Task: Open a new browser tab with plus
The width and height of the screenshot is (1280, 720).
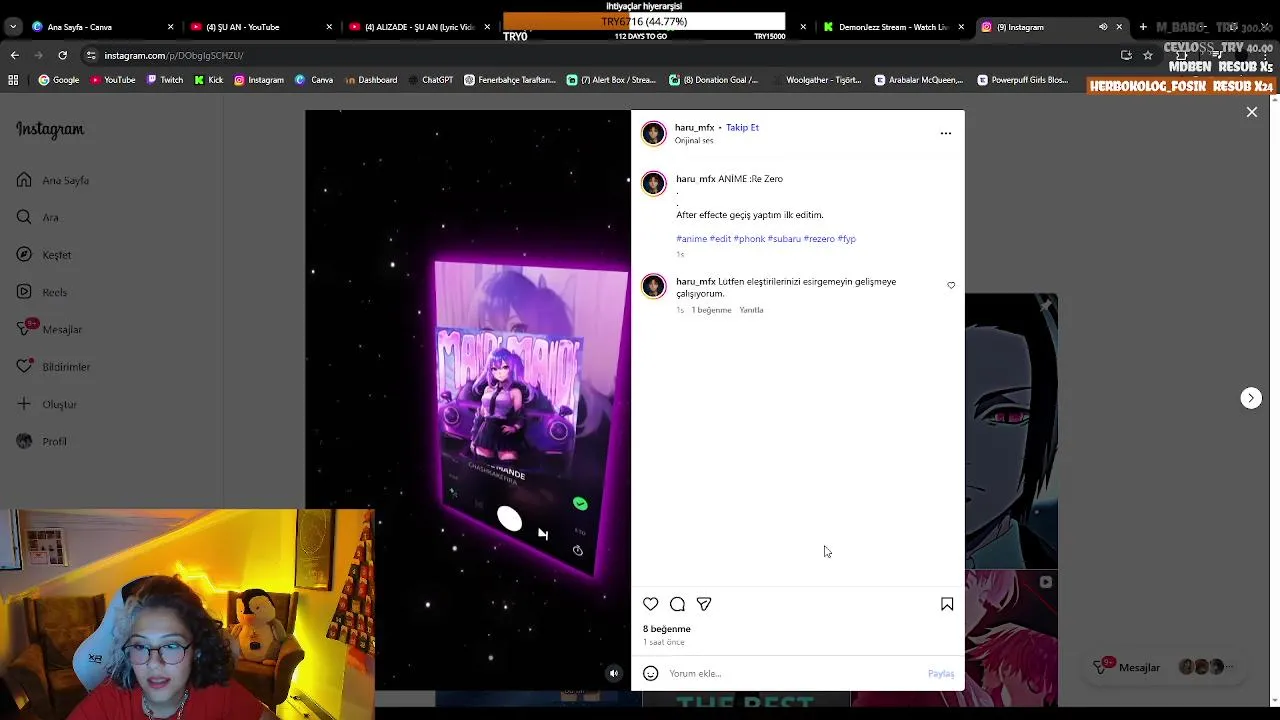Action: [1143, 27]
